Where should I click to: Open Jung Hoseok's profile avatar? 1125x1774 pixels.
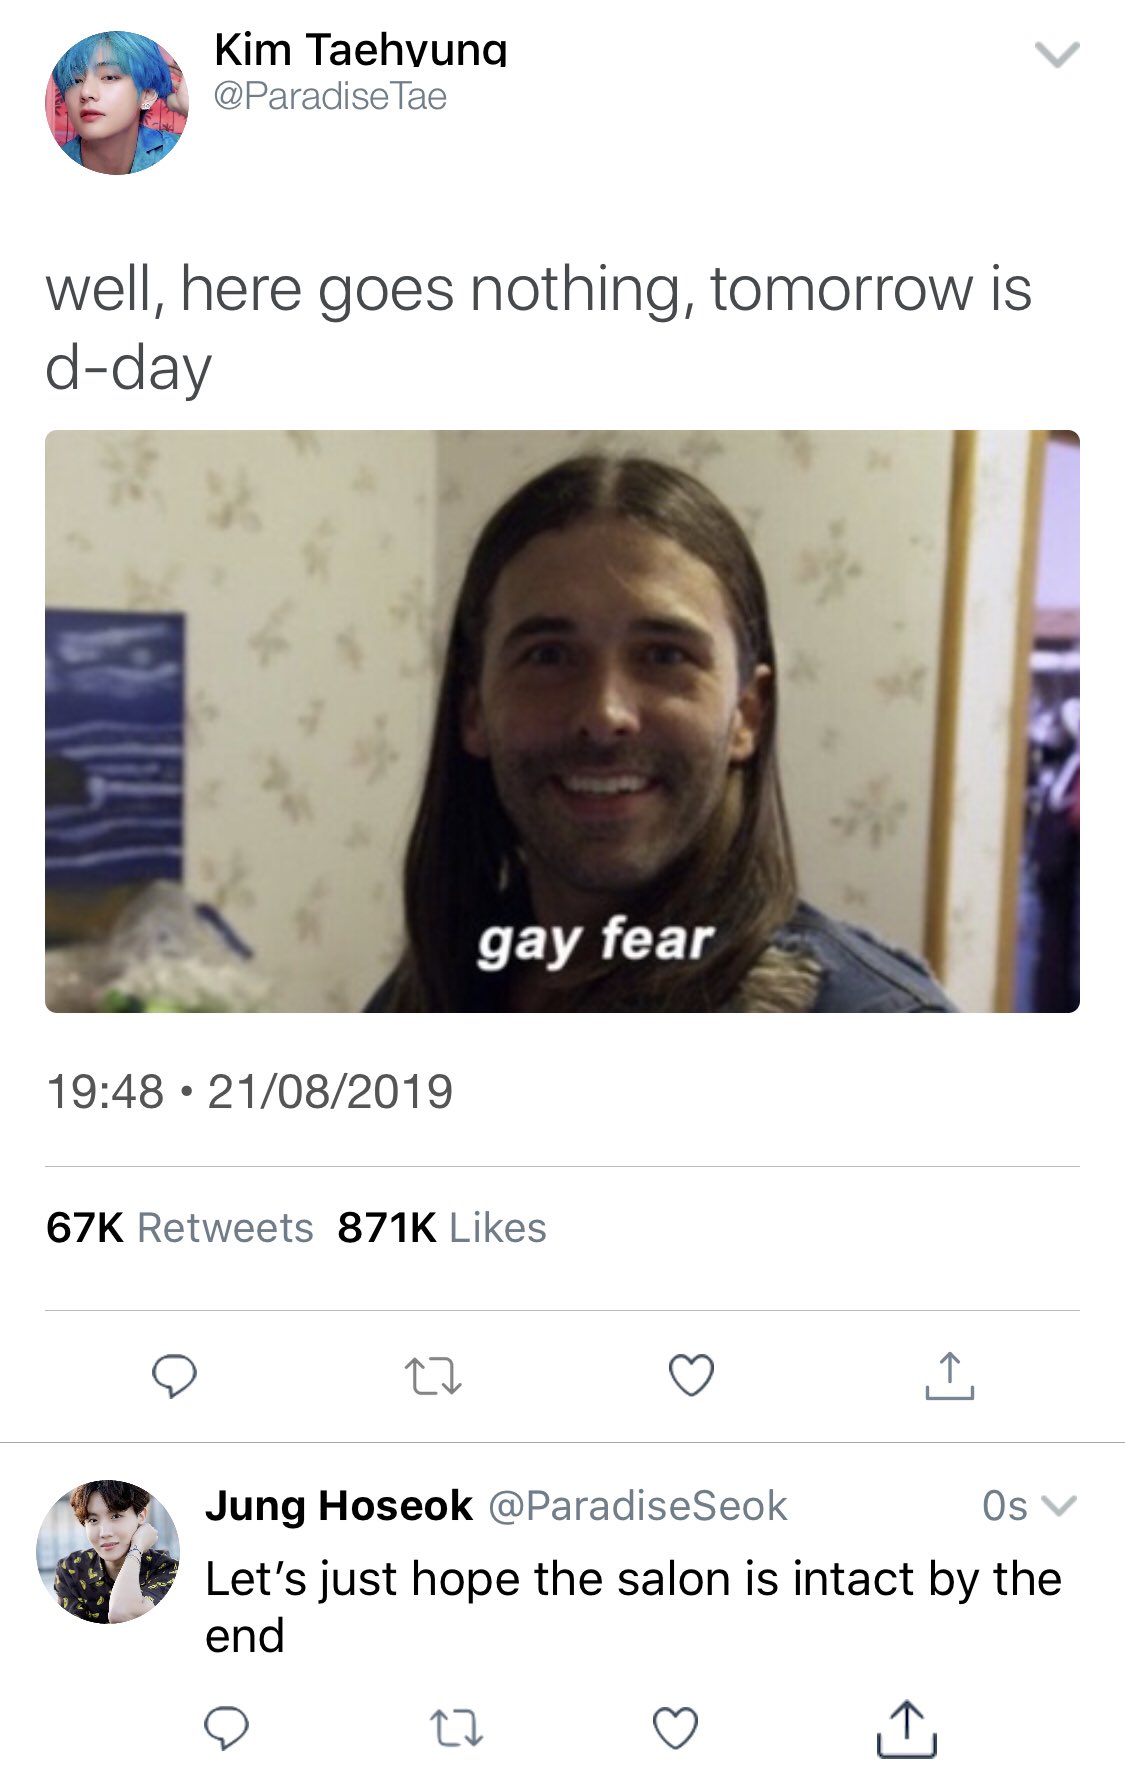(x=108, y=1551)
